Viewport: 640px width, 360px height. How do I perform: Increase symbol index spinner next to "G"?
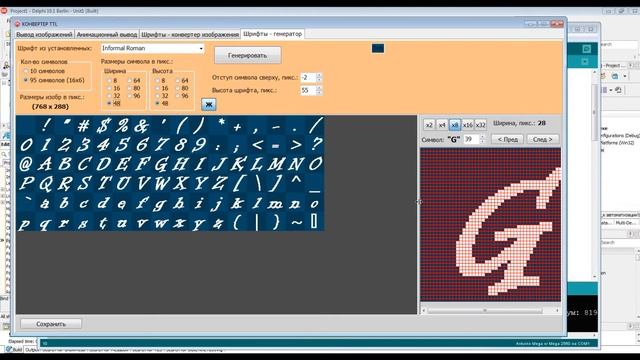(482, 137)
